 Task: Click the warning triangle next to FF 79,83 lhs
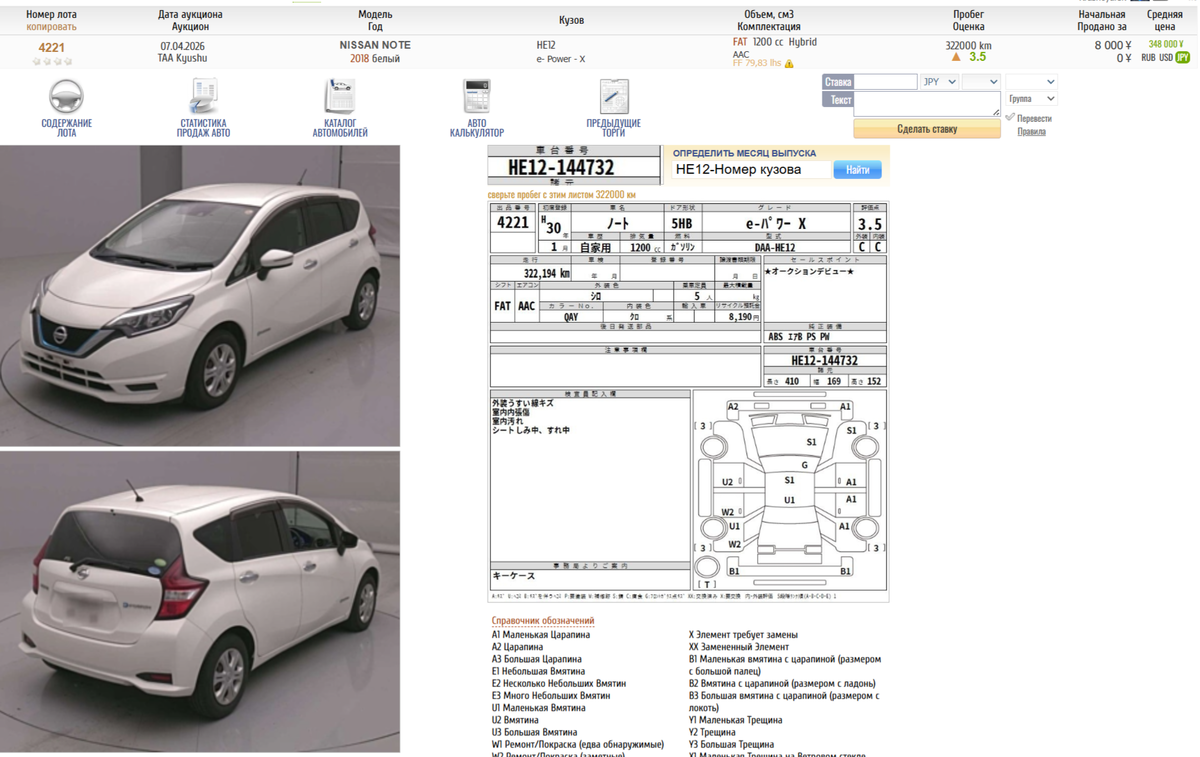pos(790,64)
